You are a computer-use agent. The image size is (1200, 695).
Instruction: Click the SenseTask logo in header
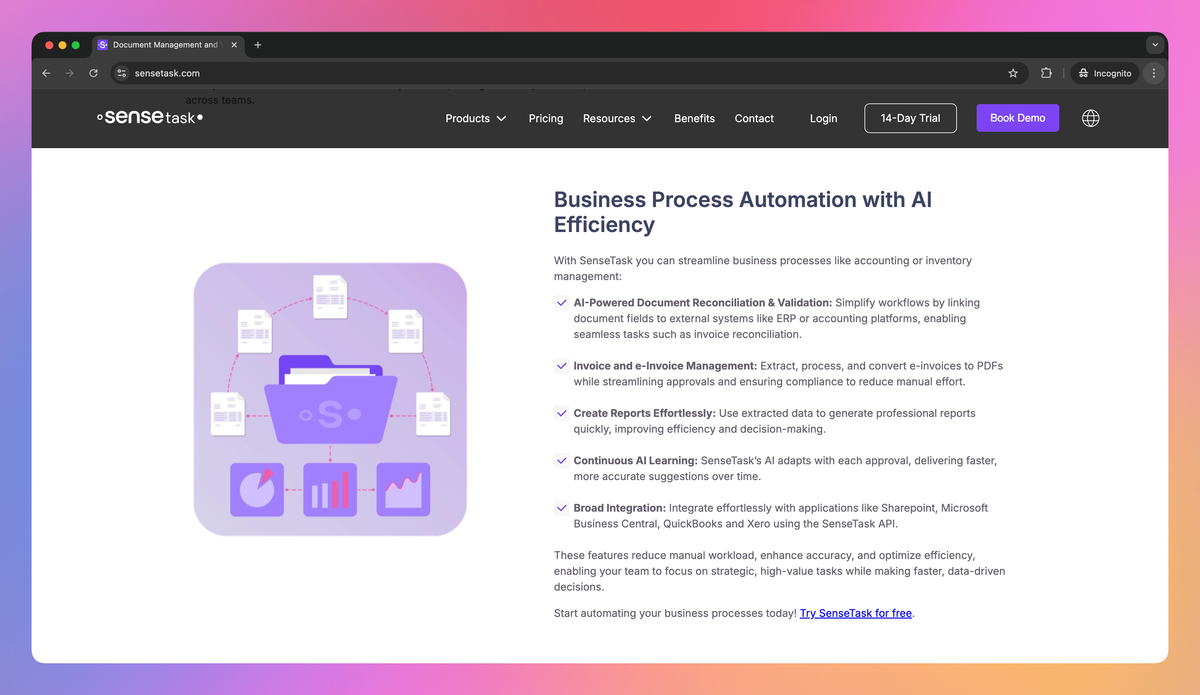click(150, 118)
